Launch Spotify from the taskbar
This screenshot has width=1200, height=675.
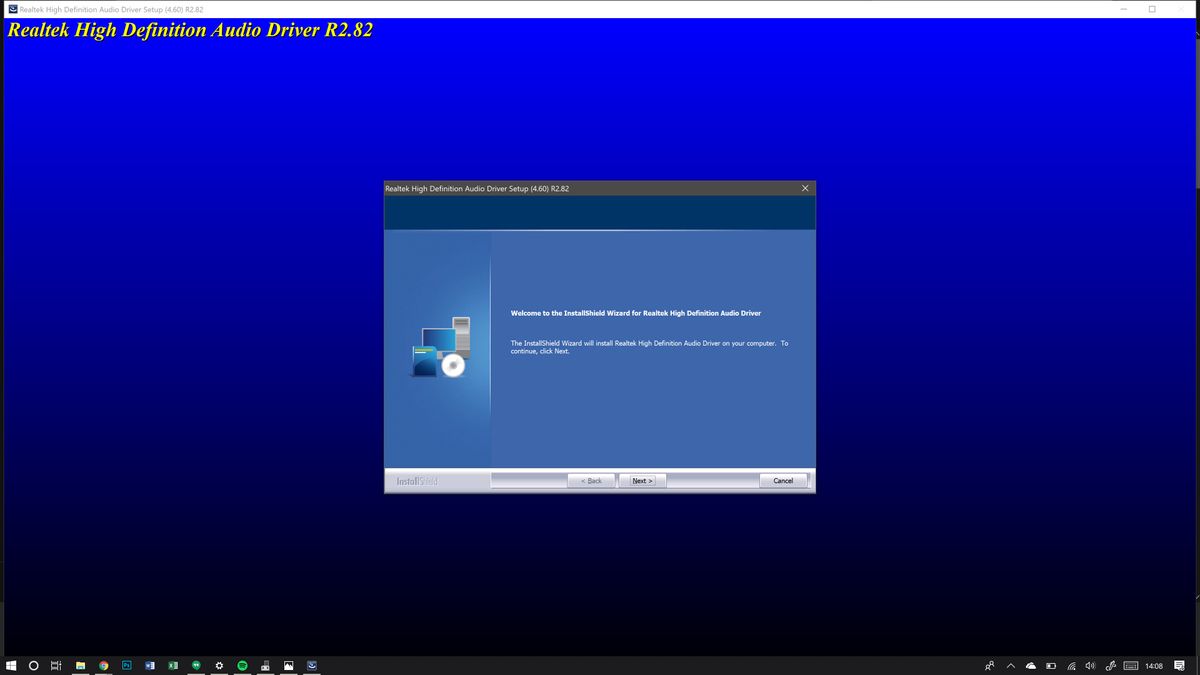241,665
